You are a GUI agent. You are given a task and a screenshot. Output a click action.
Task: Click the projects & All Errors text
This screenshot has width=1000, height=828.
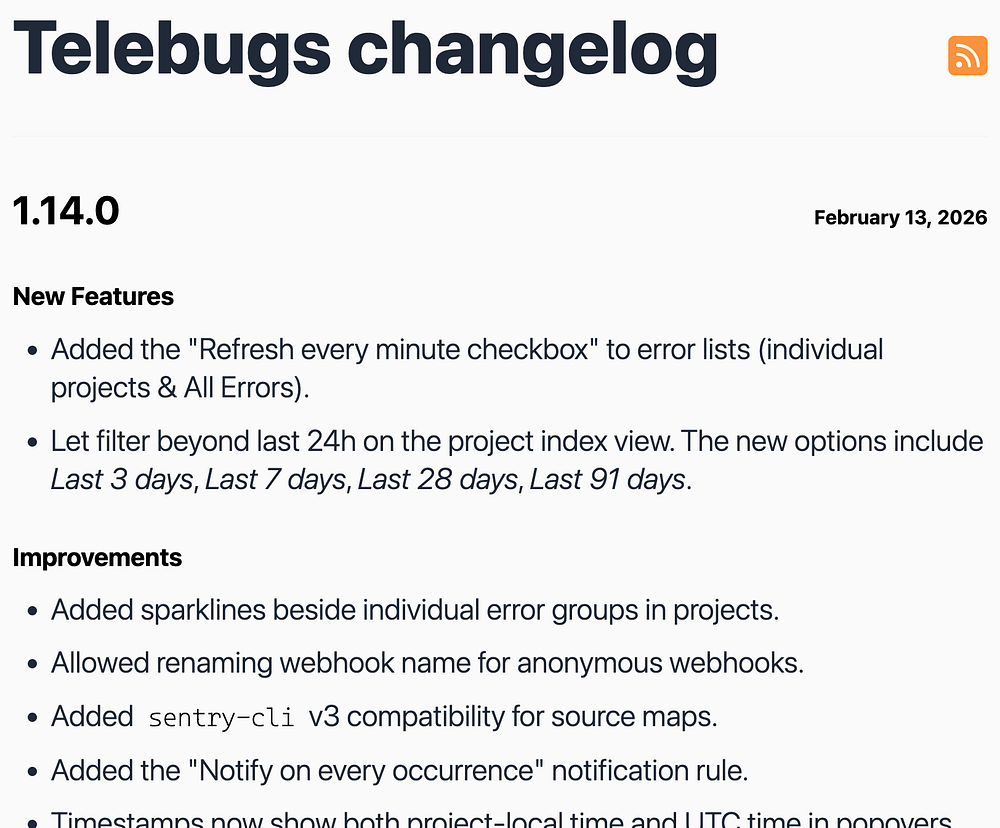pos(180,388)
